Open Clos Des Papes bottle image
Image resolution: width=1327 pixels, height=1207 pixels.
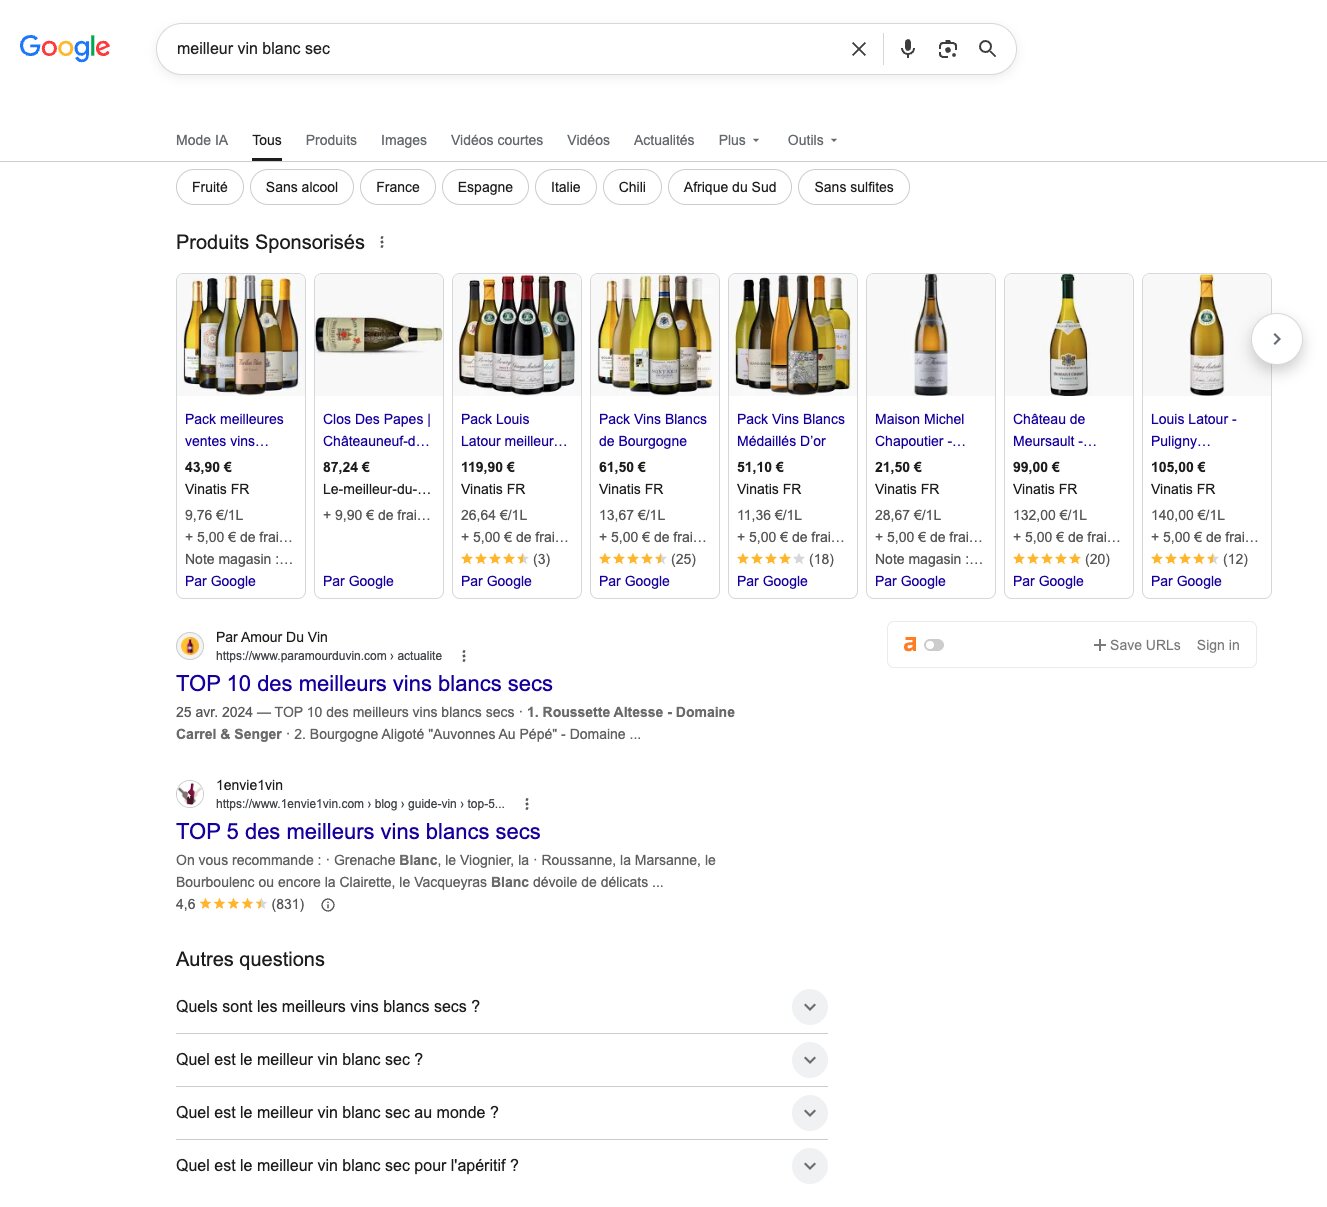click(x=379, y=334)
